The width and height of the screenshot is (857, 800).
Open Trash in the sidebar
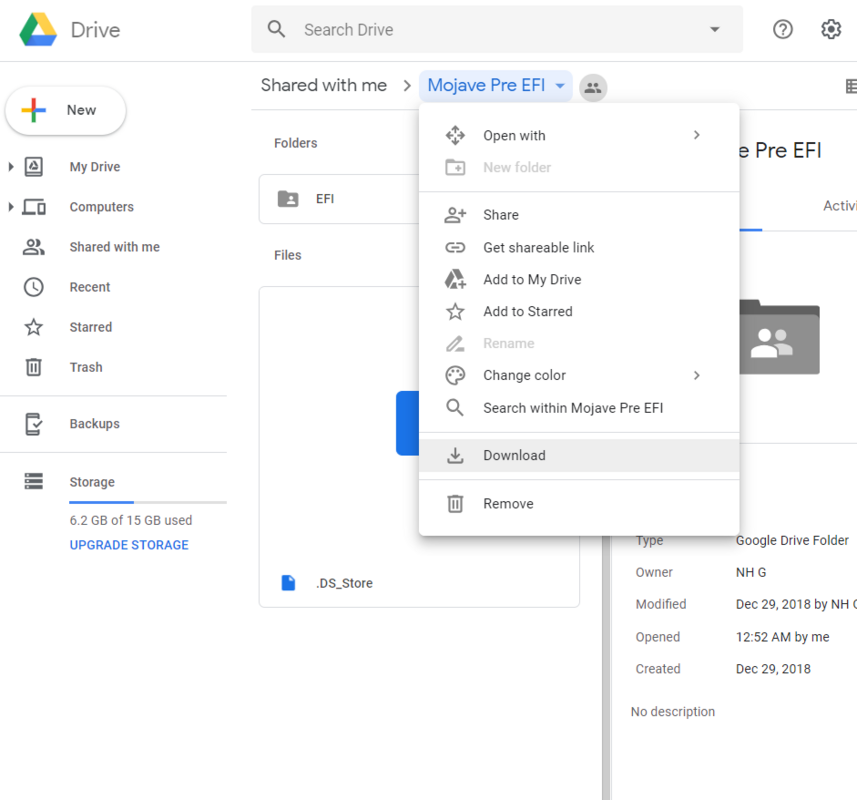pyautogui.click(x=86, y=367)
